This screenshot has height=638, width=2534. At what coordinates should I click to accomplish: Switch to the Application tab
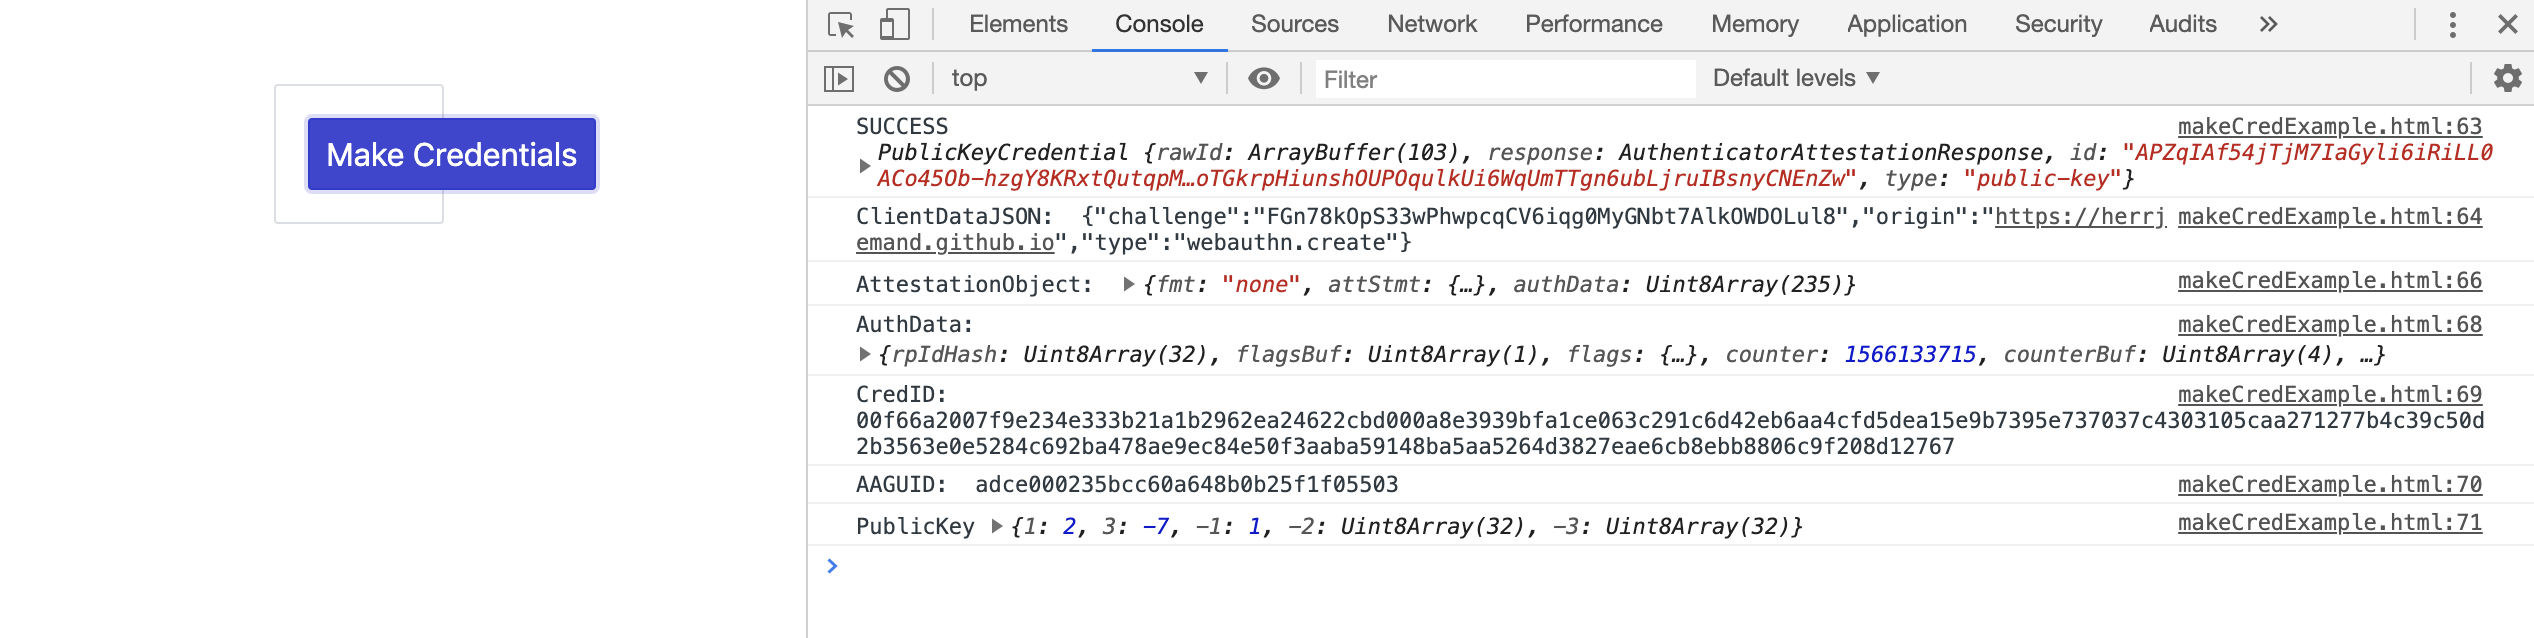(x=1906, y=24)
